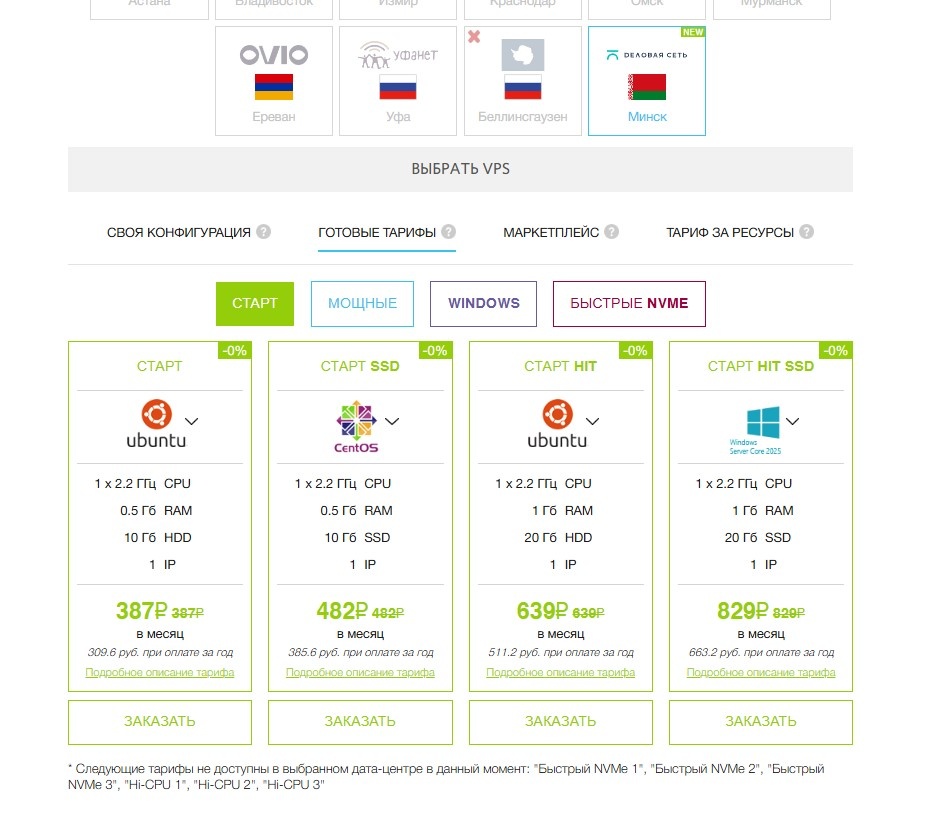Select the Уфа Уфанет data center tile

(397, 81)
